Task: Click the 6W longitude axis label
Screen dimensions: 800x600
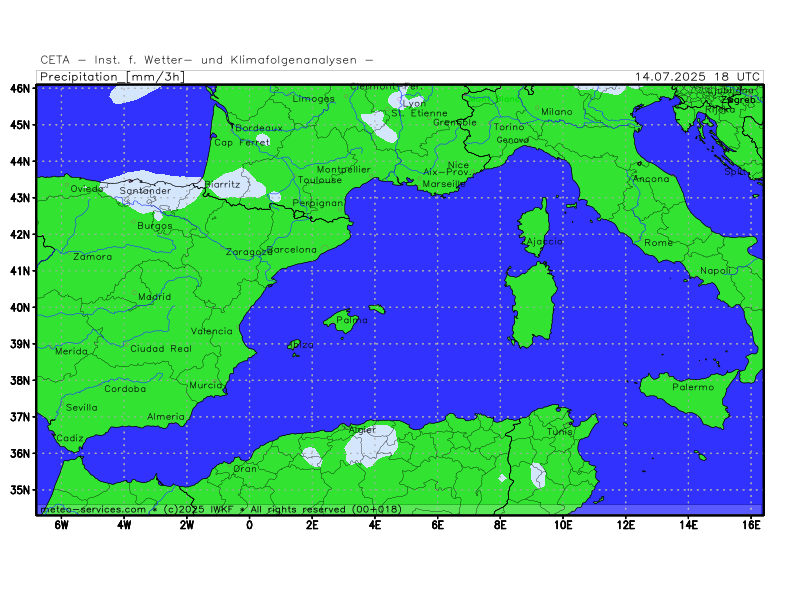Action: coord(61,525)
